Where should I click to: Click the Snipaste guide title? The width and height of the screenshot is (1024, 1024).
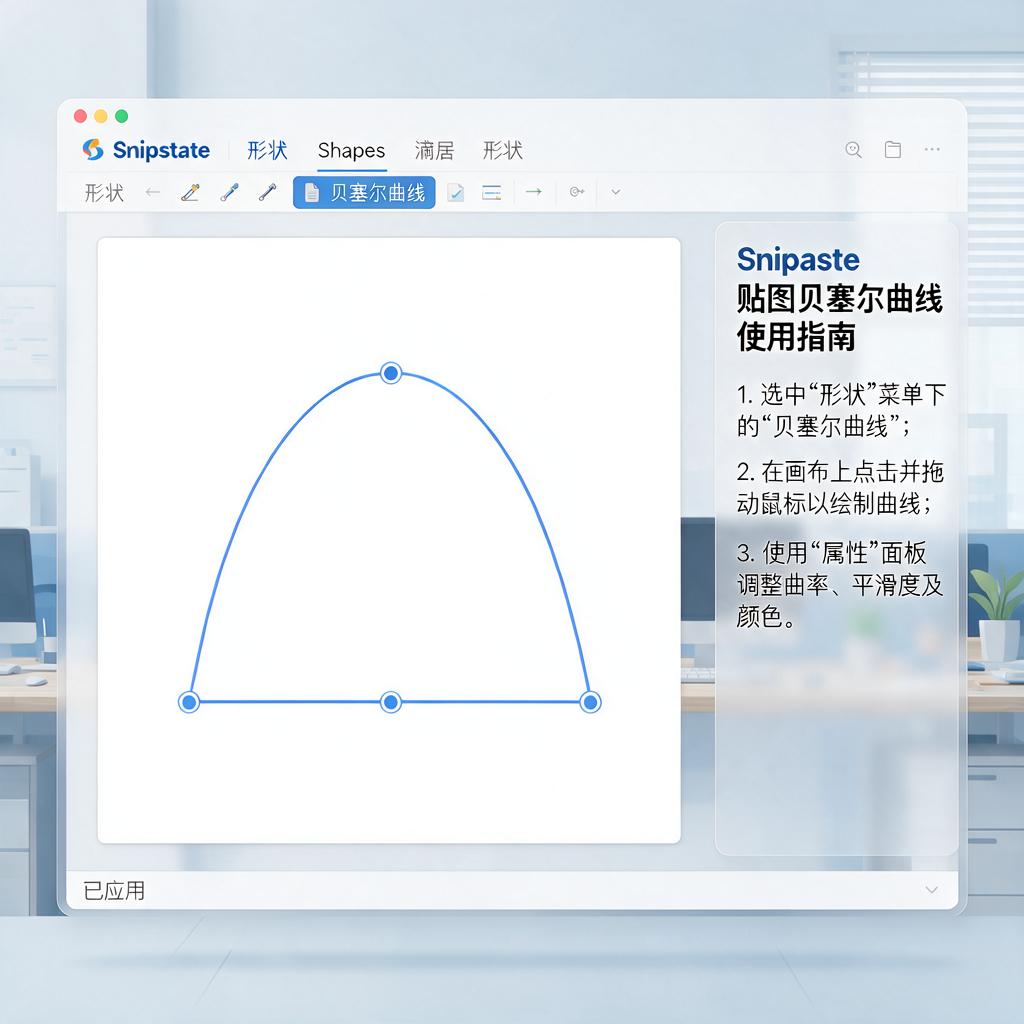(798, 259)
